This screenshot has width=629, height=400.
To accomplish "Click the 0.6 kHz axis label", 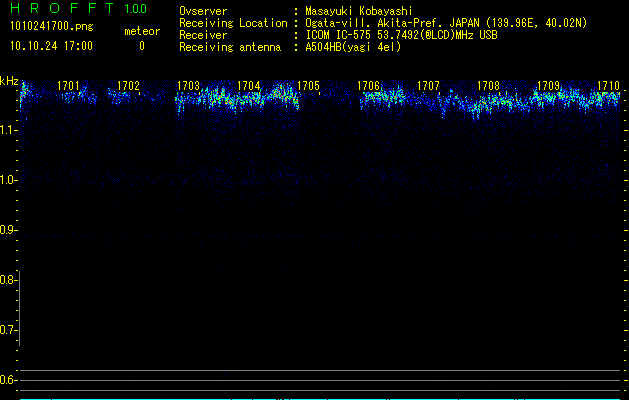I will (8, 380).
